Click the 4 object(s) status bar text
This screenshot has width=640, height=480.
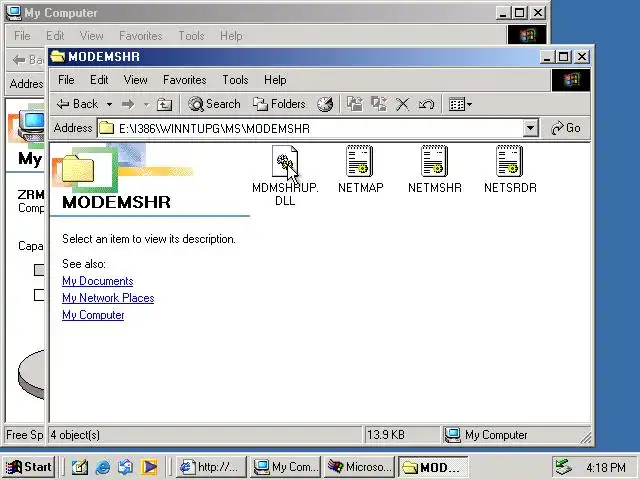(x=75, y=435)
